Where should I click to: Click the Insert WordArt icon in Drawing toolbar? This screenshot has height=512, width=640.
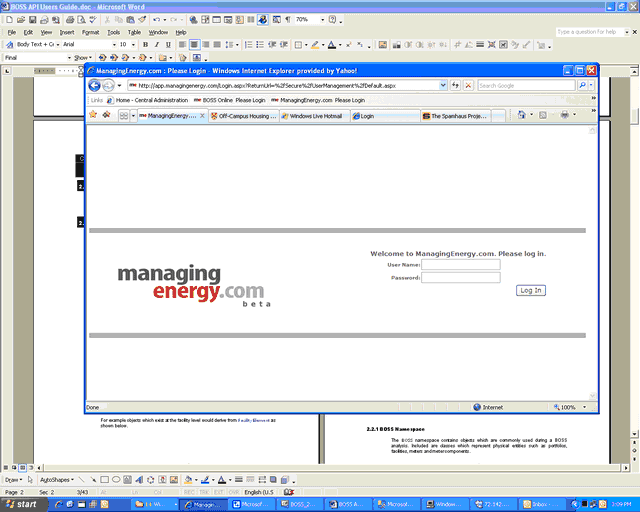(139, 480)
